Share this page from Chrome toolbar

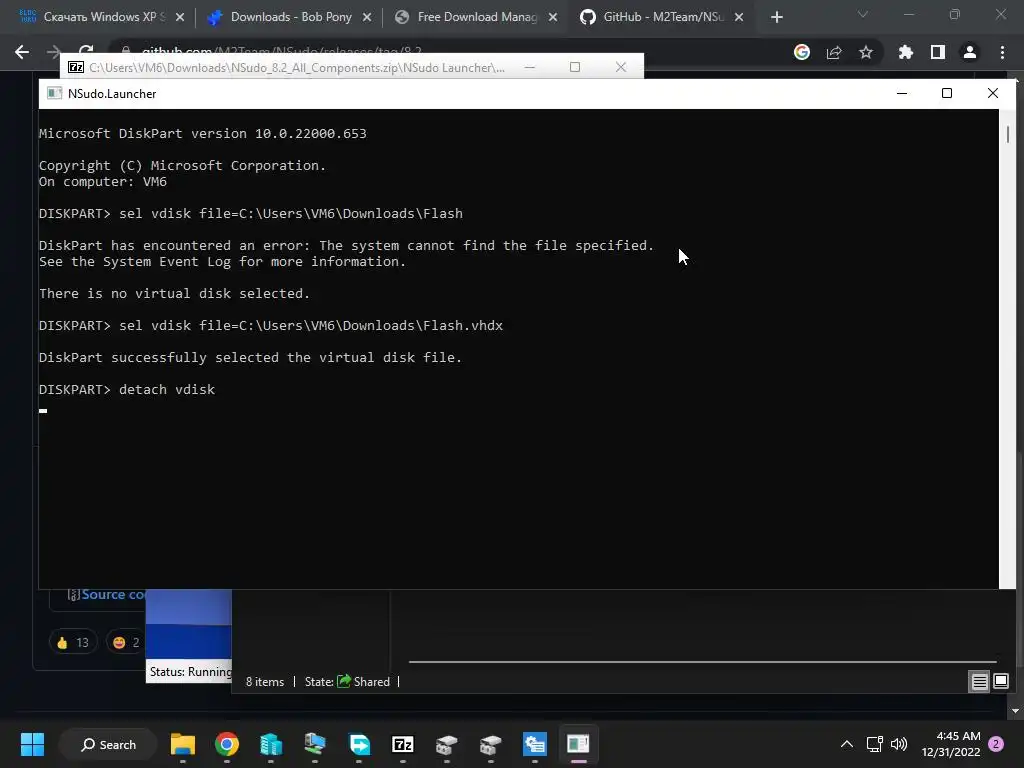(834, 52)
